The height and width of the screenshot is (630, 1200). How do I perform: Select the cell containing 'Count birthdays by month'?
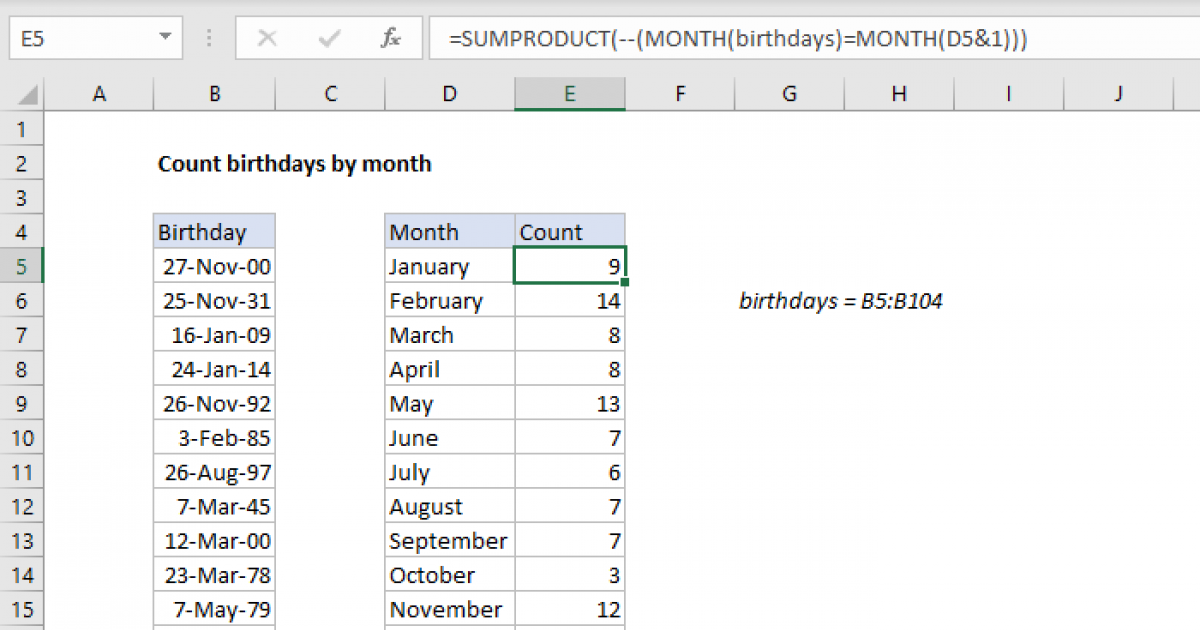click(214, 163)
